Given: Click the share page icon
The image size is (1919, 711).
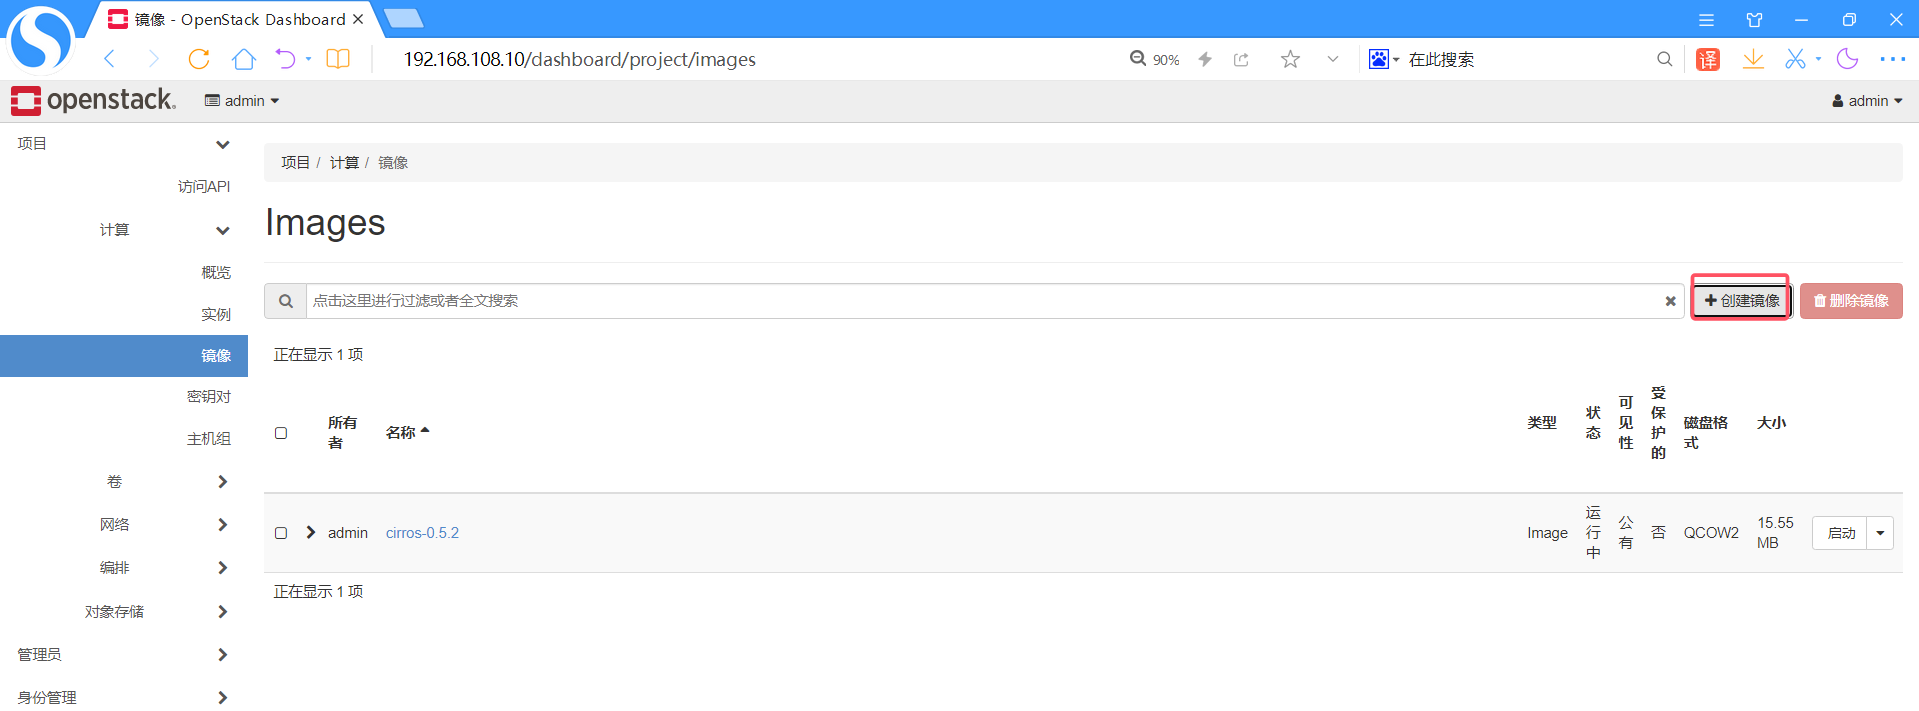Looking at the screenshot, I should 1242,59.
